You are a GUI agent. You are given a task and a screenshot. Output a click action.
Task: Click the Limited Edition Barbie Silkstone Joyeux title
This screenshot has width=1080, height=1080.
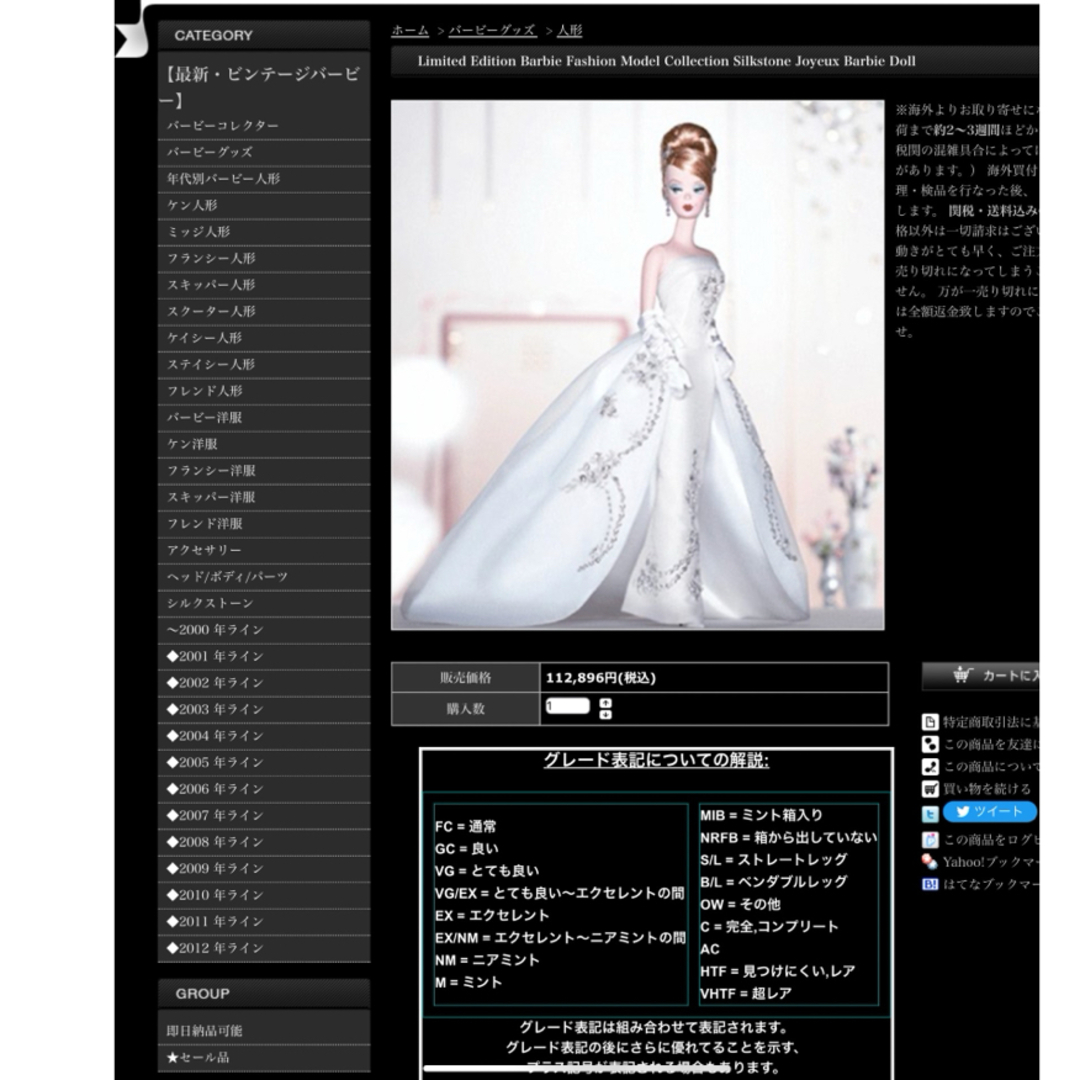coord(666,61)
